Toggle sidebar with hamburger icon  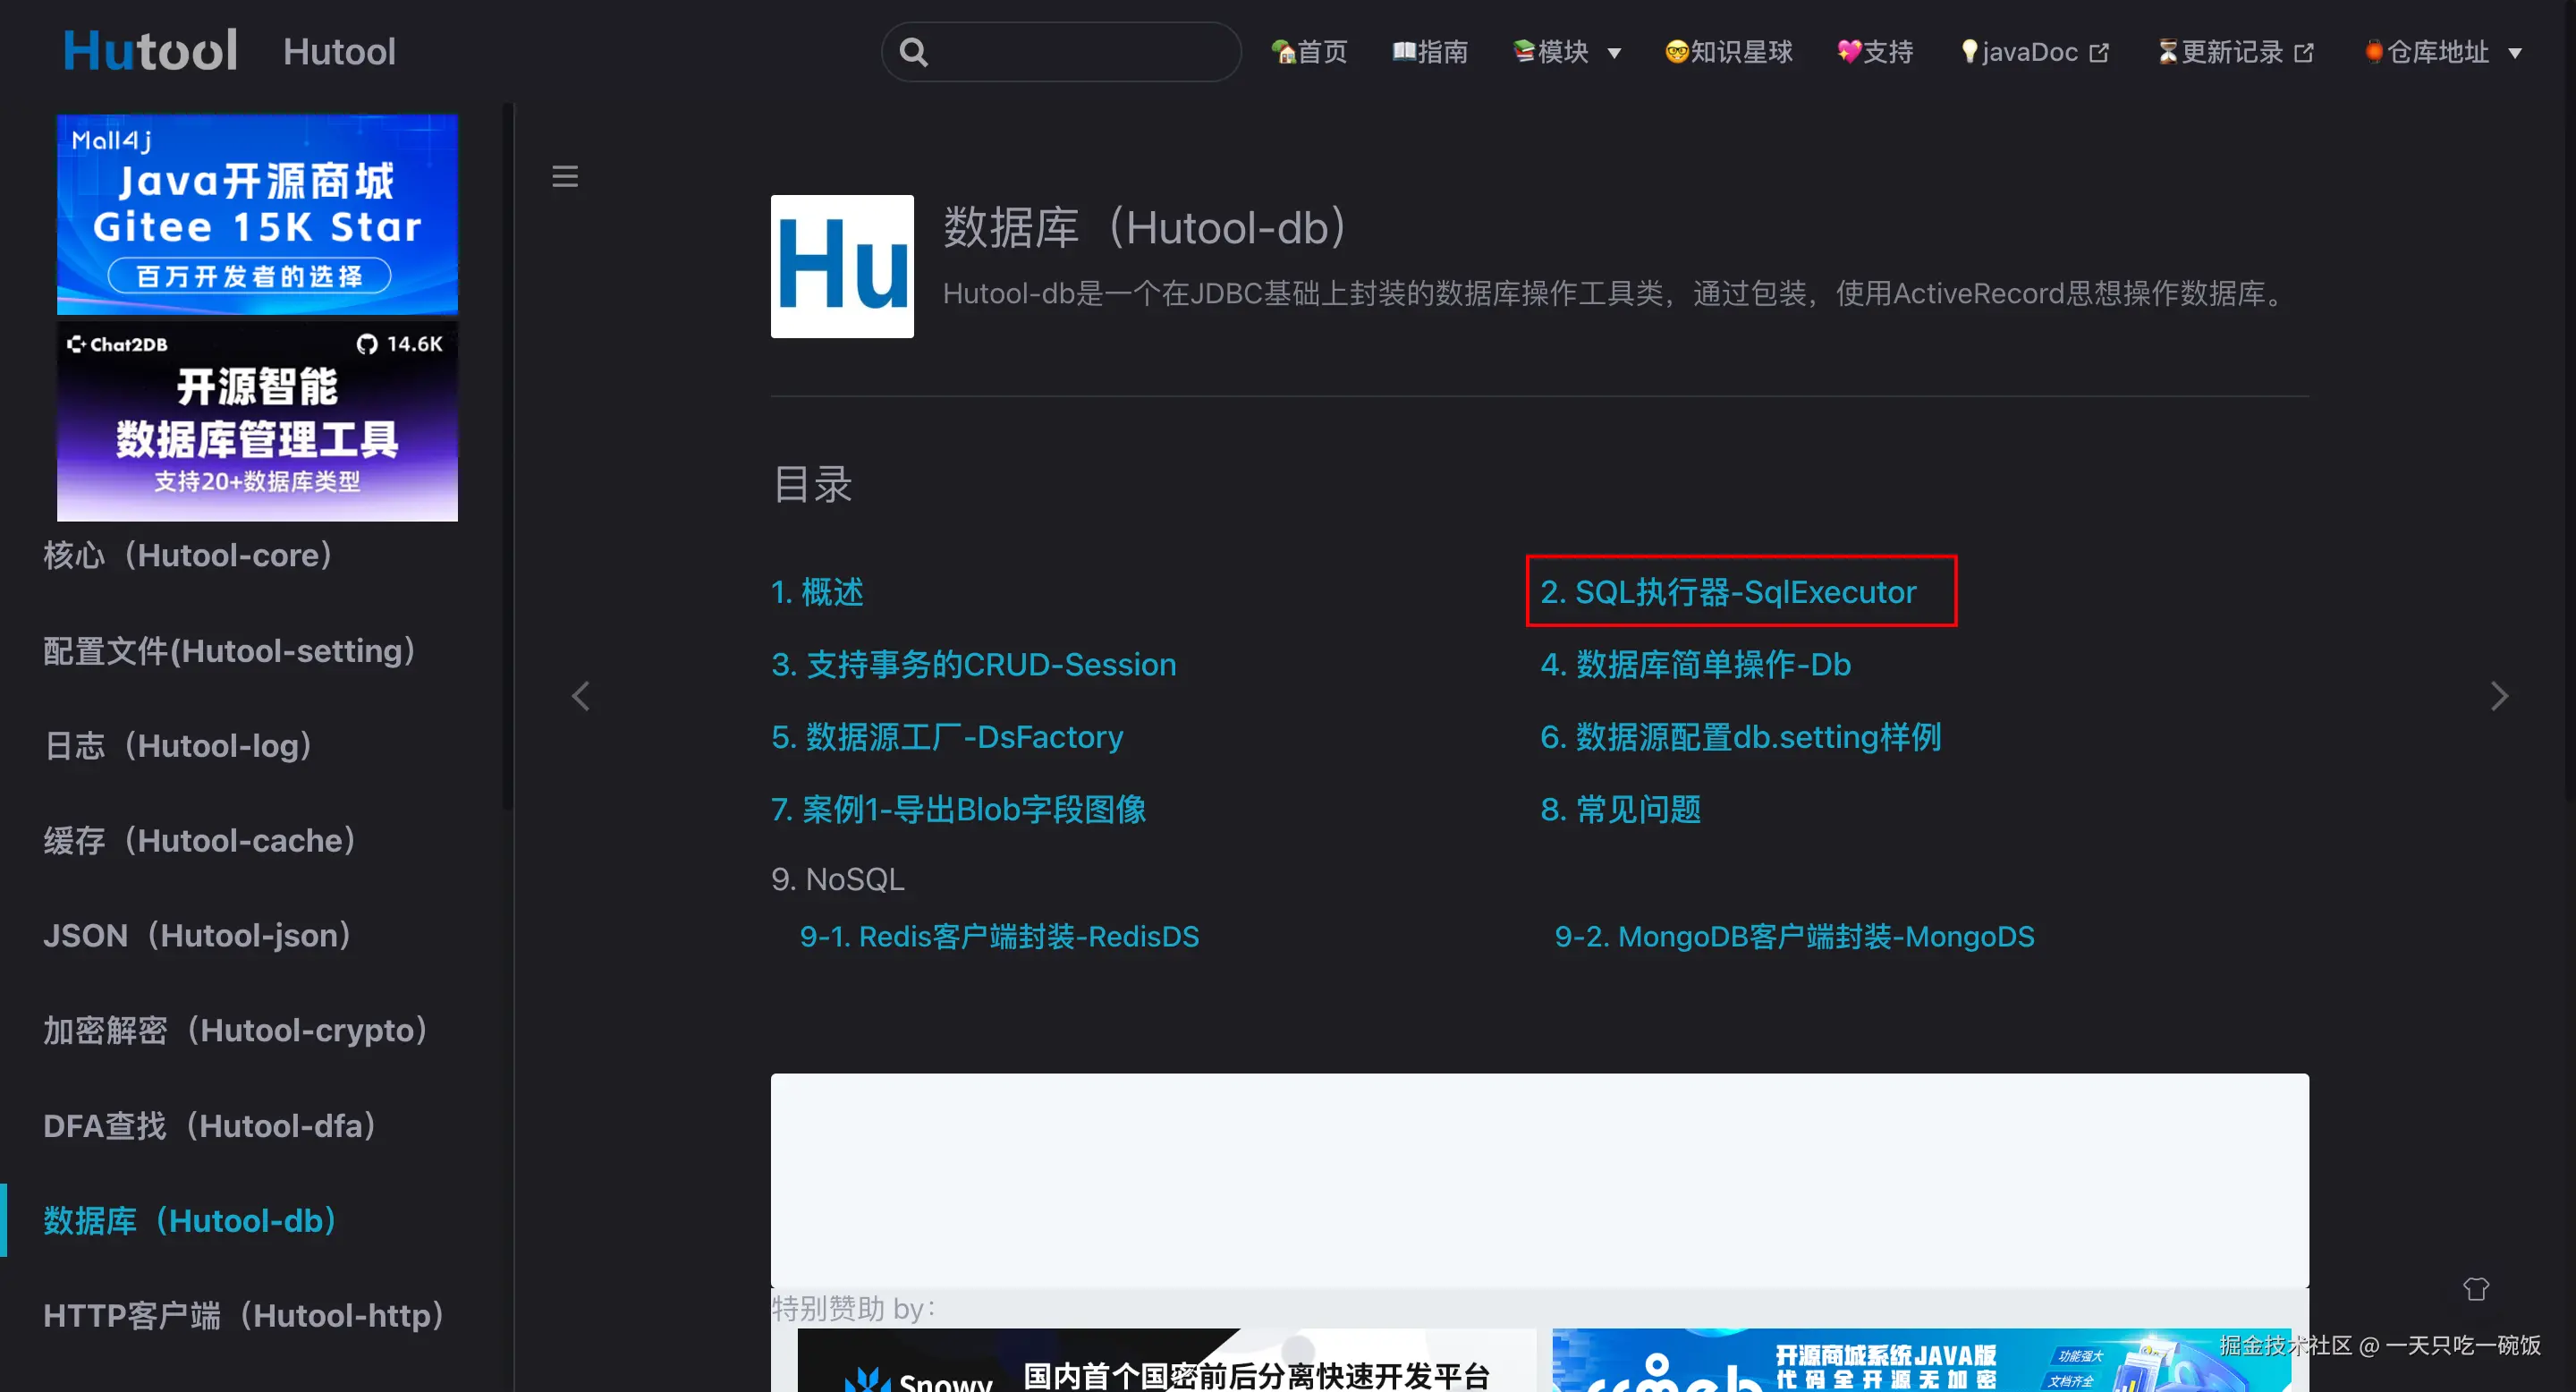pyautogui.click(x=565, y=177)
